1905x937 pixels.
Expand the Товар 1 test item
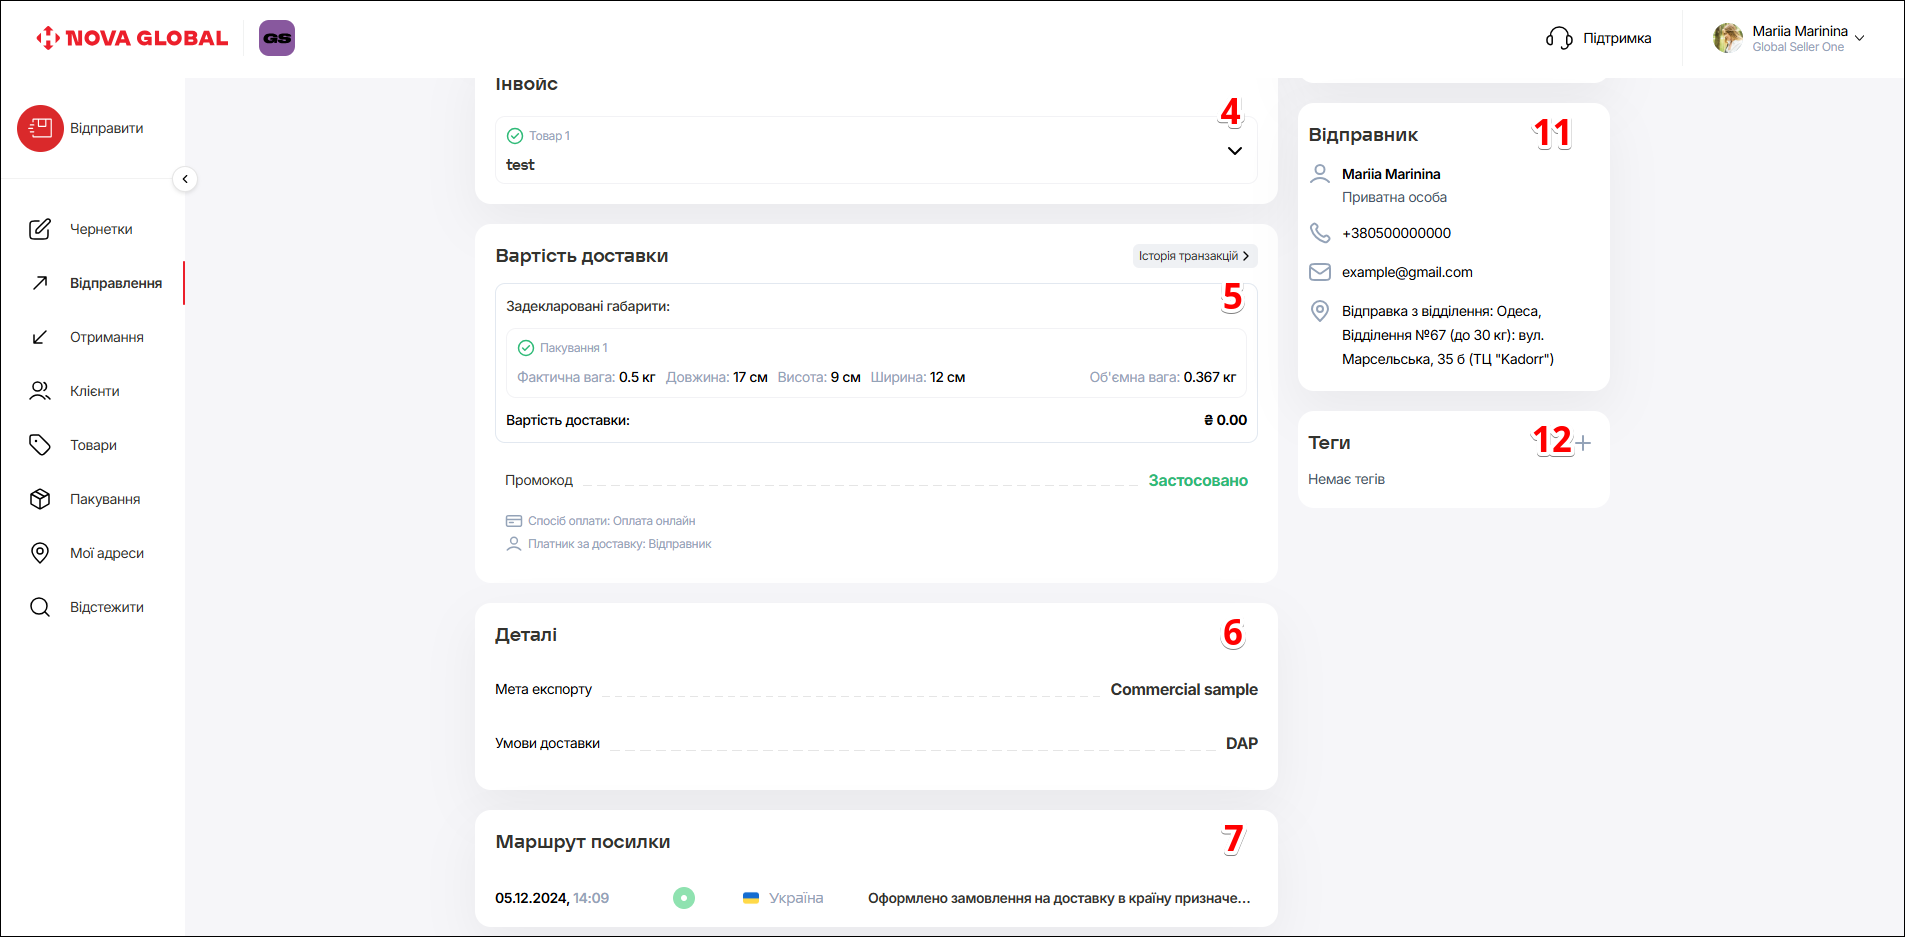1235,151
